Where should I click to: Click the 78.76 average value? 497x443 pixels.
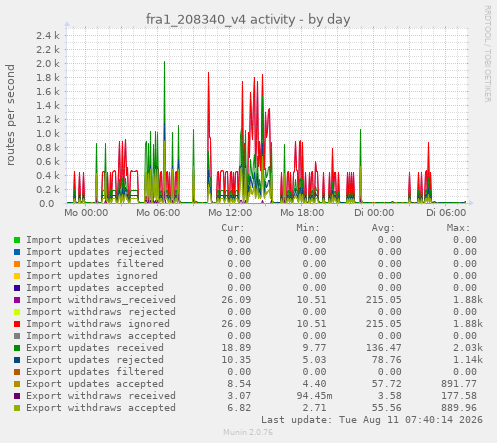coord(387,360)
